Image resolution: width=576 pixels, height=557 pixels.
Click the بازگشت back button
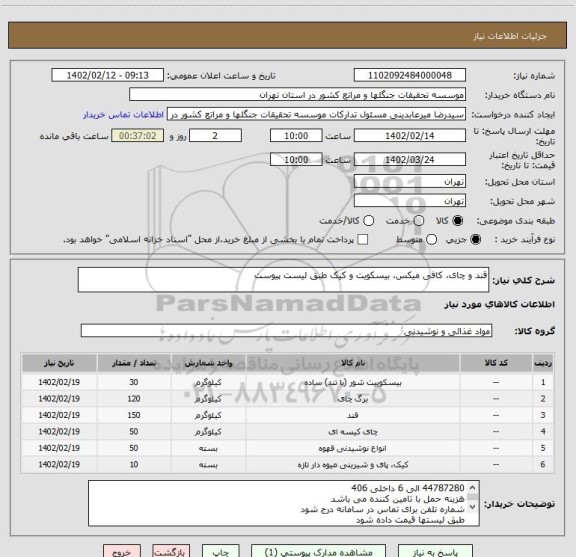click(x=171, y=551)
